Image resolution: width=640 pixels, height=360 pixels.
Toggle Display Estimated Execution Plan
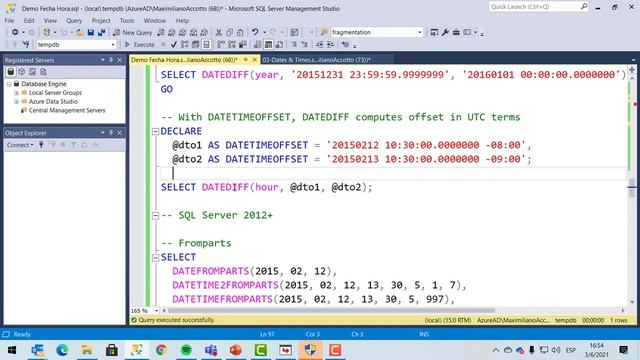[x=184, y=44]
